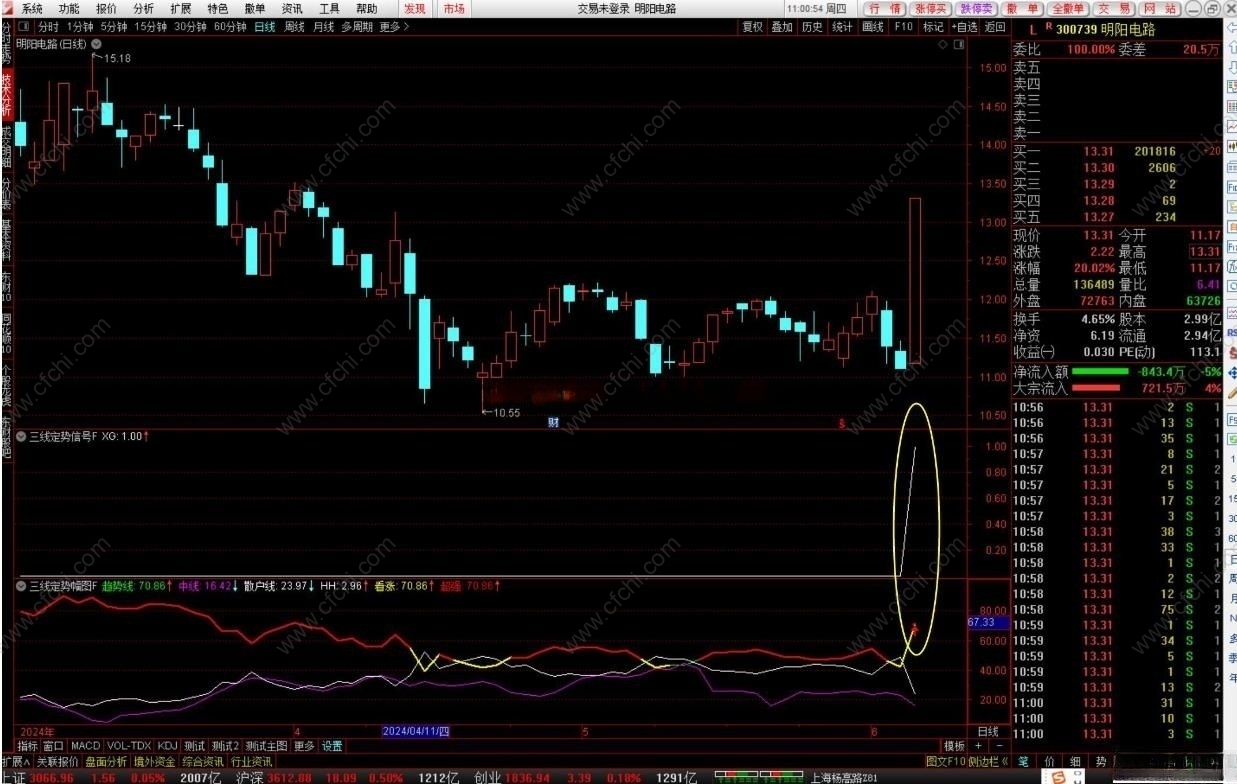
Task: Select the 月线 chart period
Action: tap(323, 27)
